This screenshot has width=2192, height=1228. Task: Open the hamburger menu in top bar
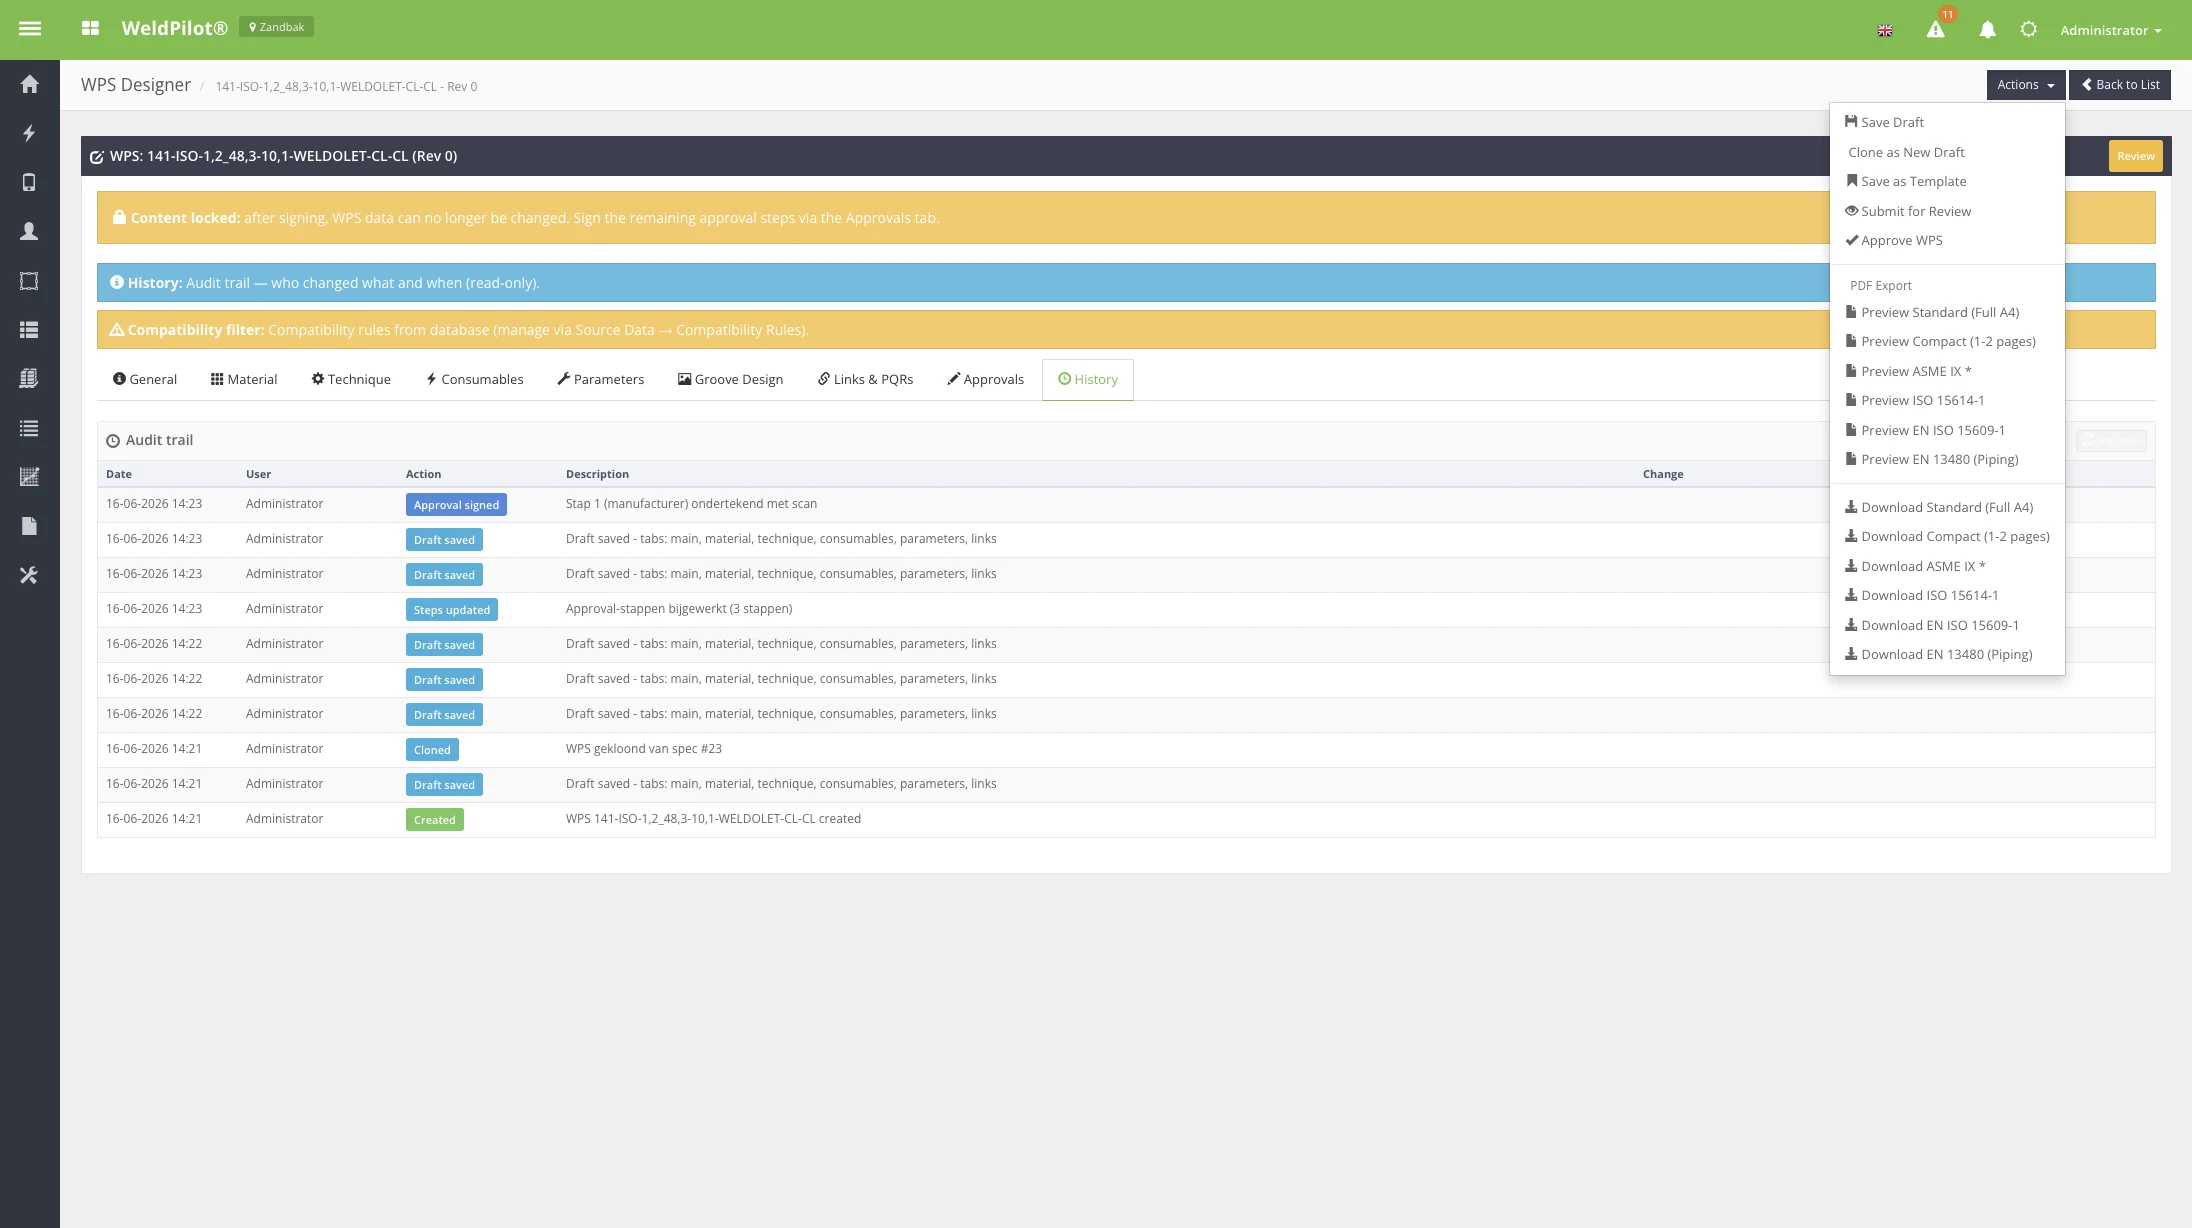[x=30, y=29]
